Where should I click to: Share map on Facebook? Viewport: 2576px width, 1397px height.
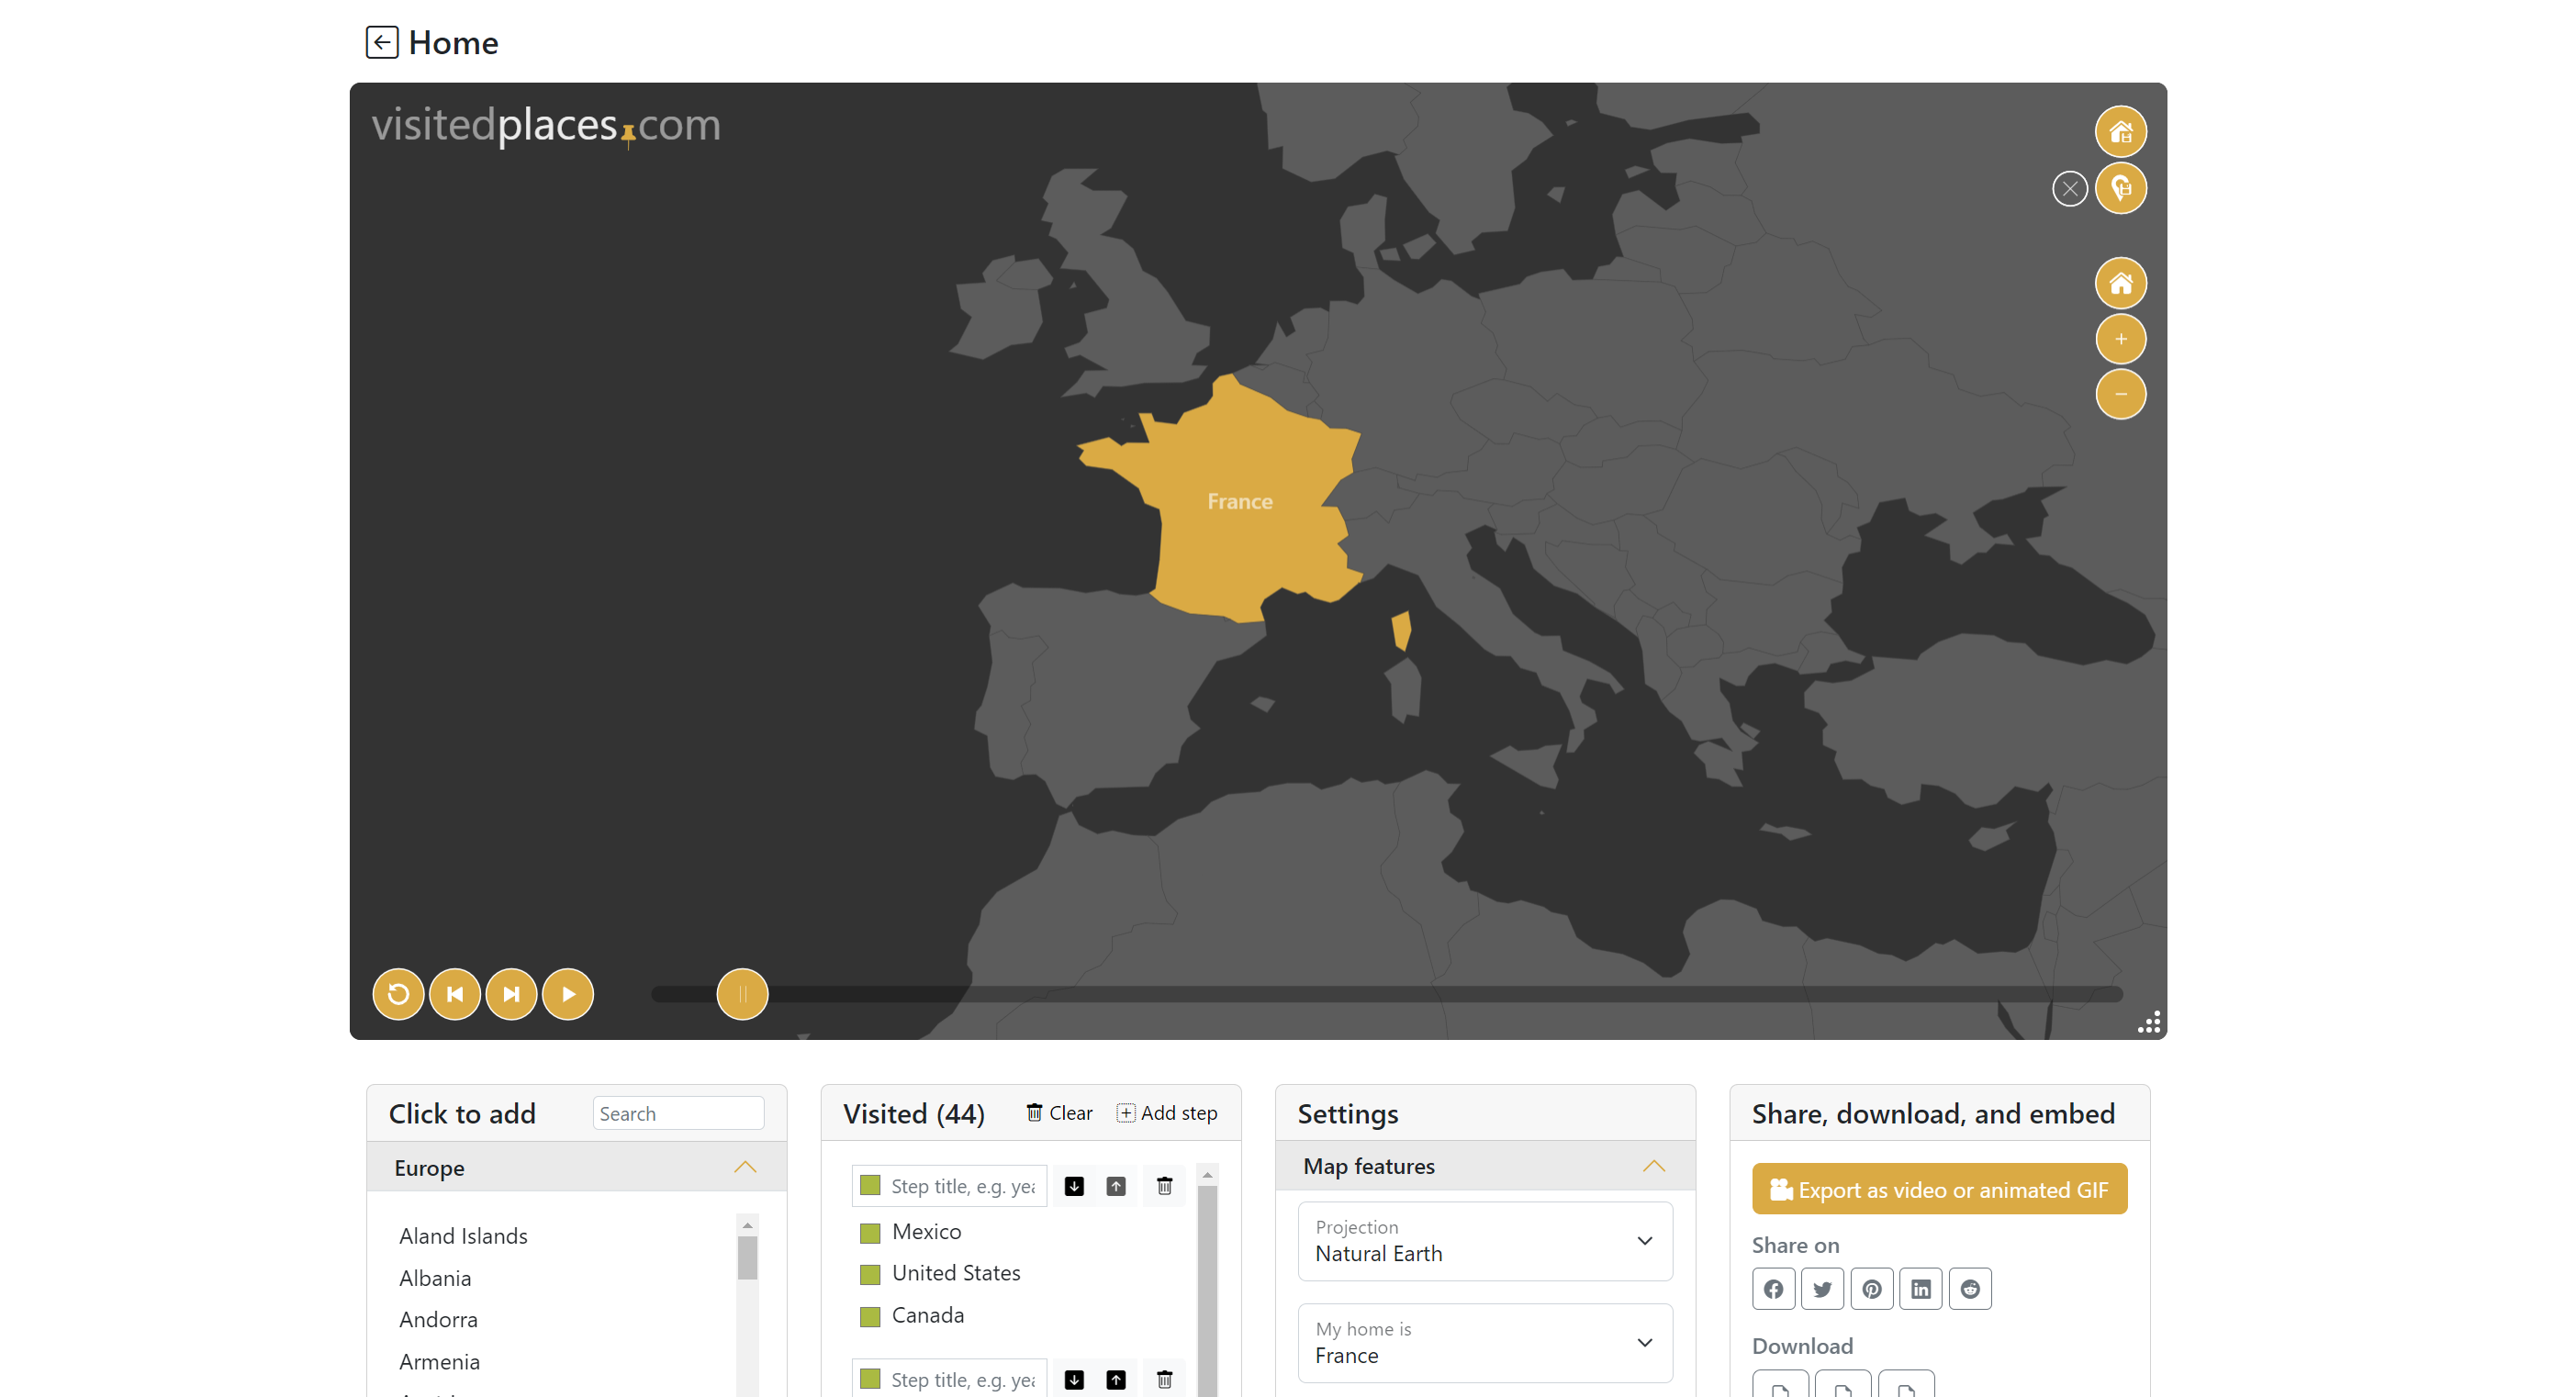click(x=1773, y=1289)
